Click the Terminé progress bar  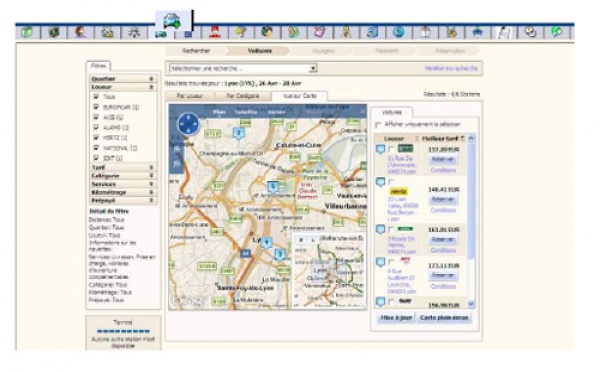[x=123, y=331]
